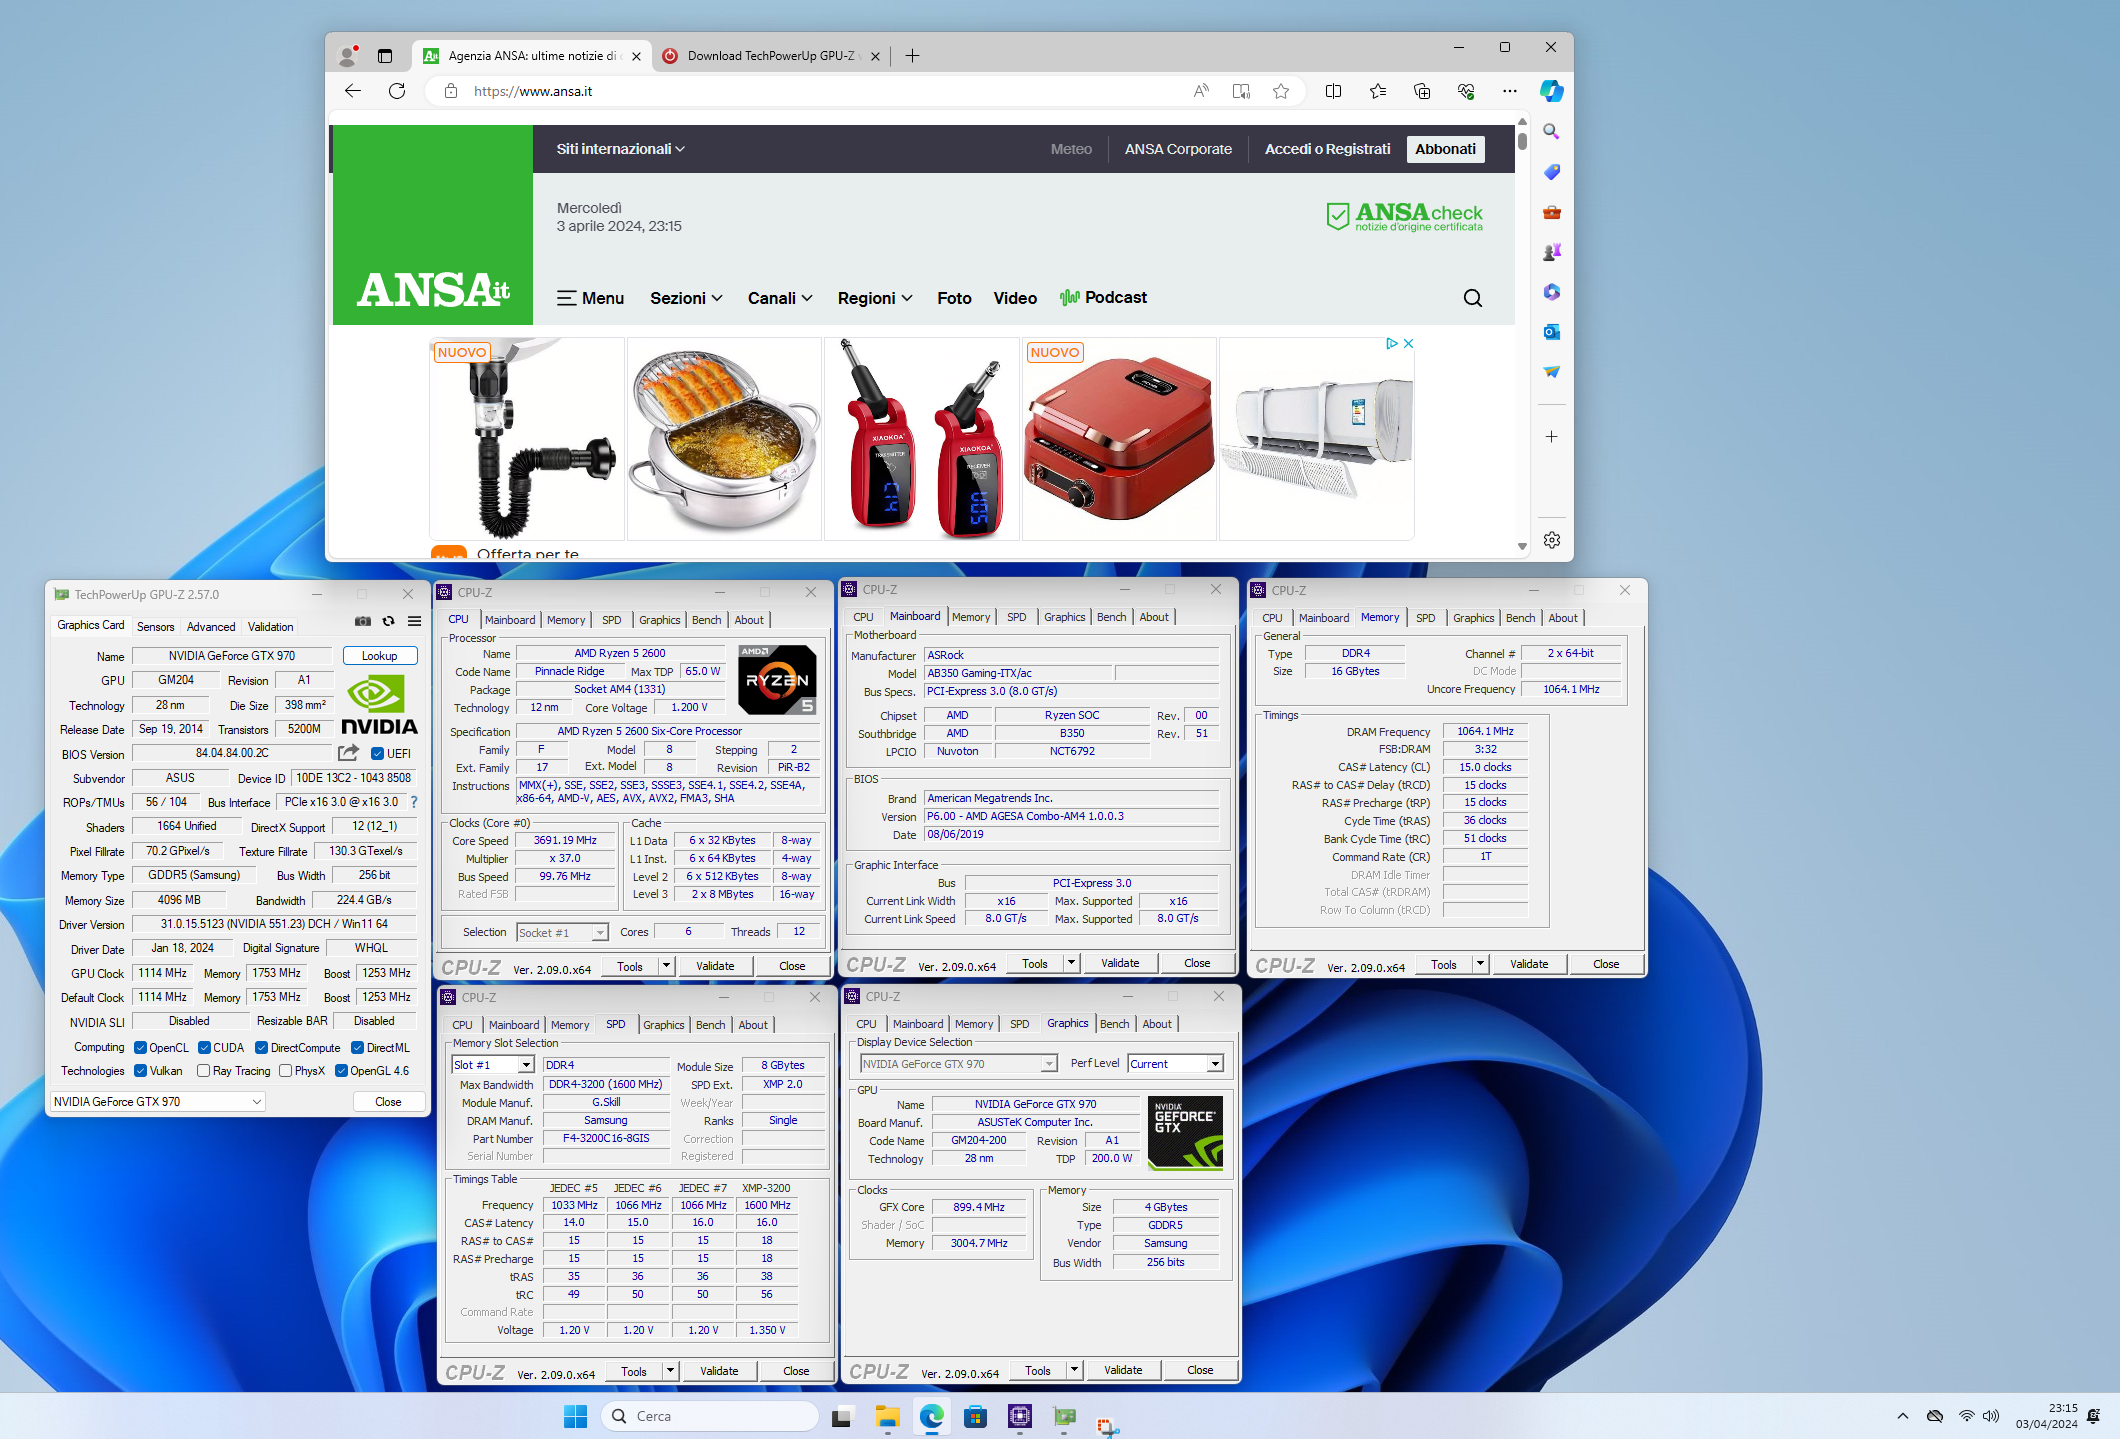Open the Accedi o Registrati link
2120x1439 pixels.
[x=1327, y=149]
